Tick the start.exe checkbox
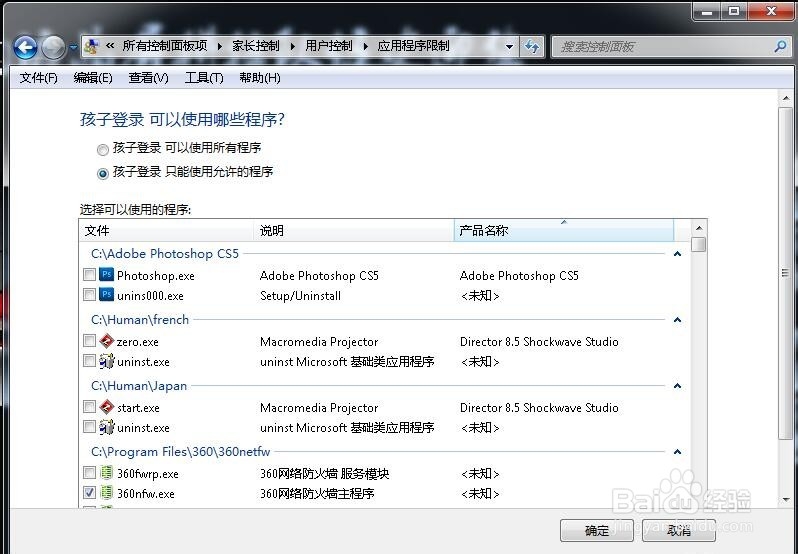 coord(90,406)
